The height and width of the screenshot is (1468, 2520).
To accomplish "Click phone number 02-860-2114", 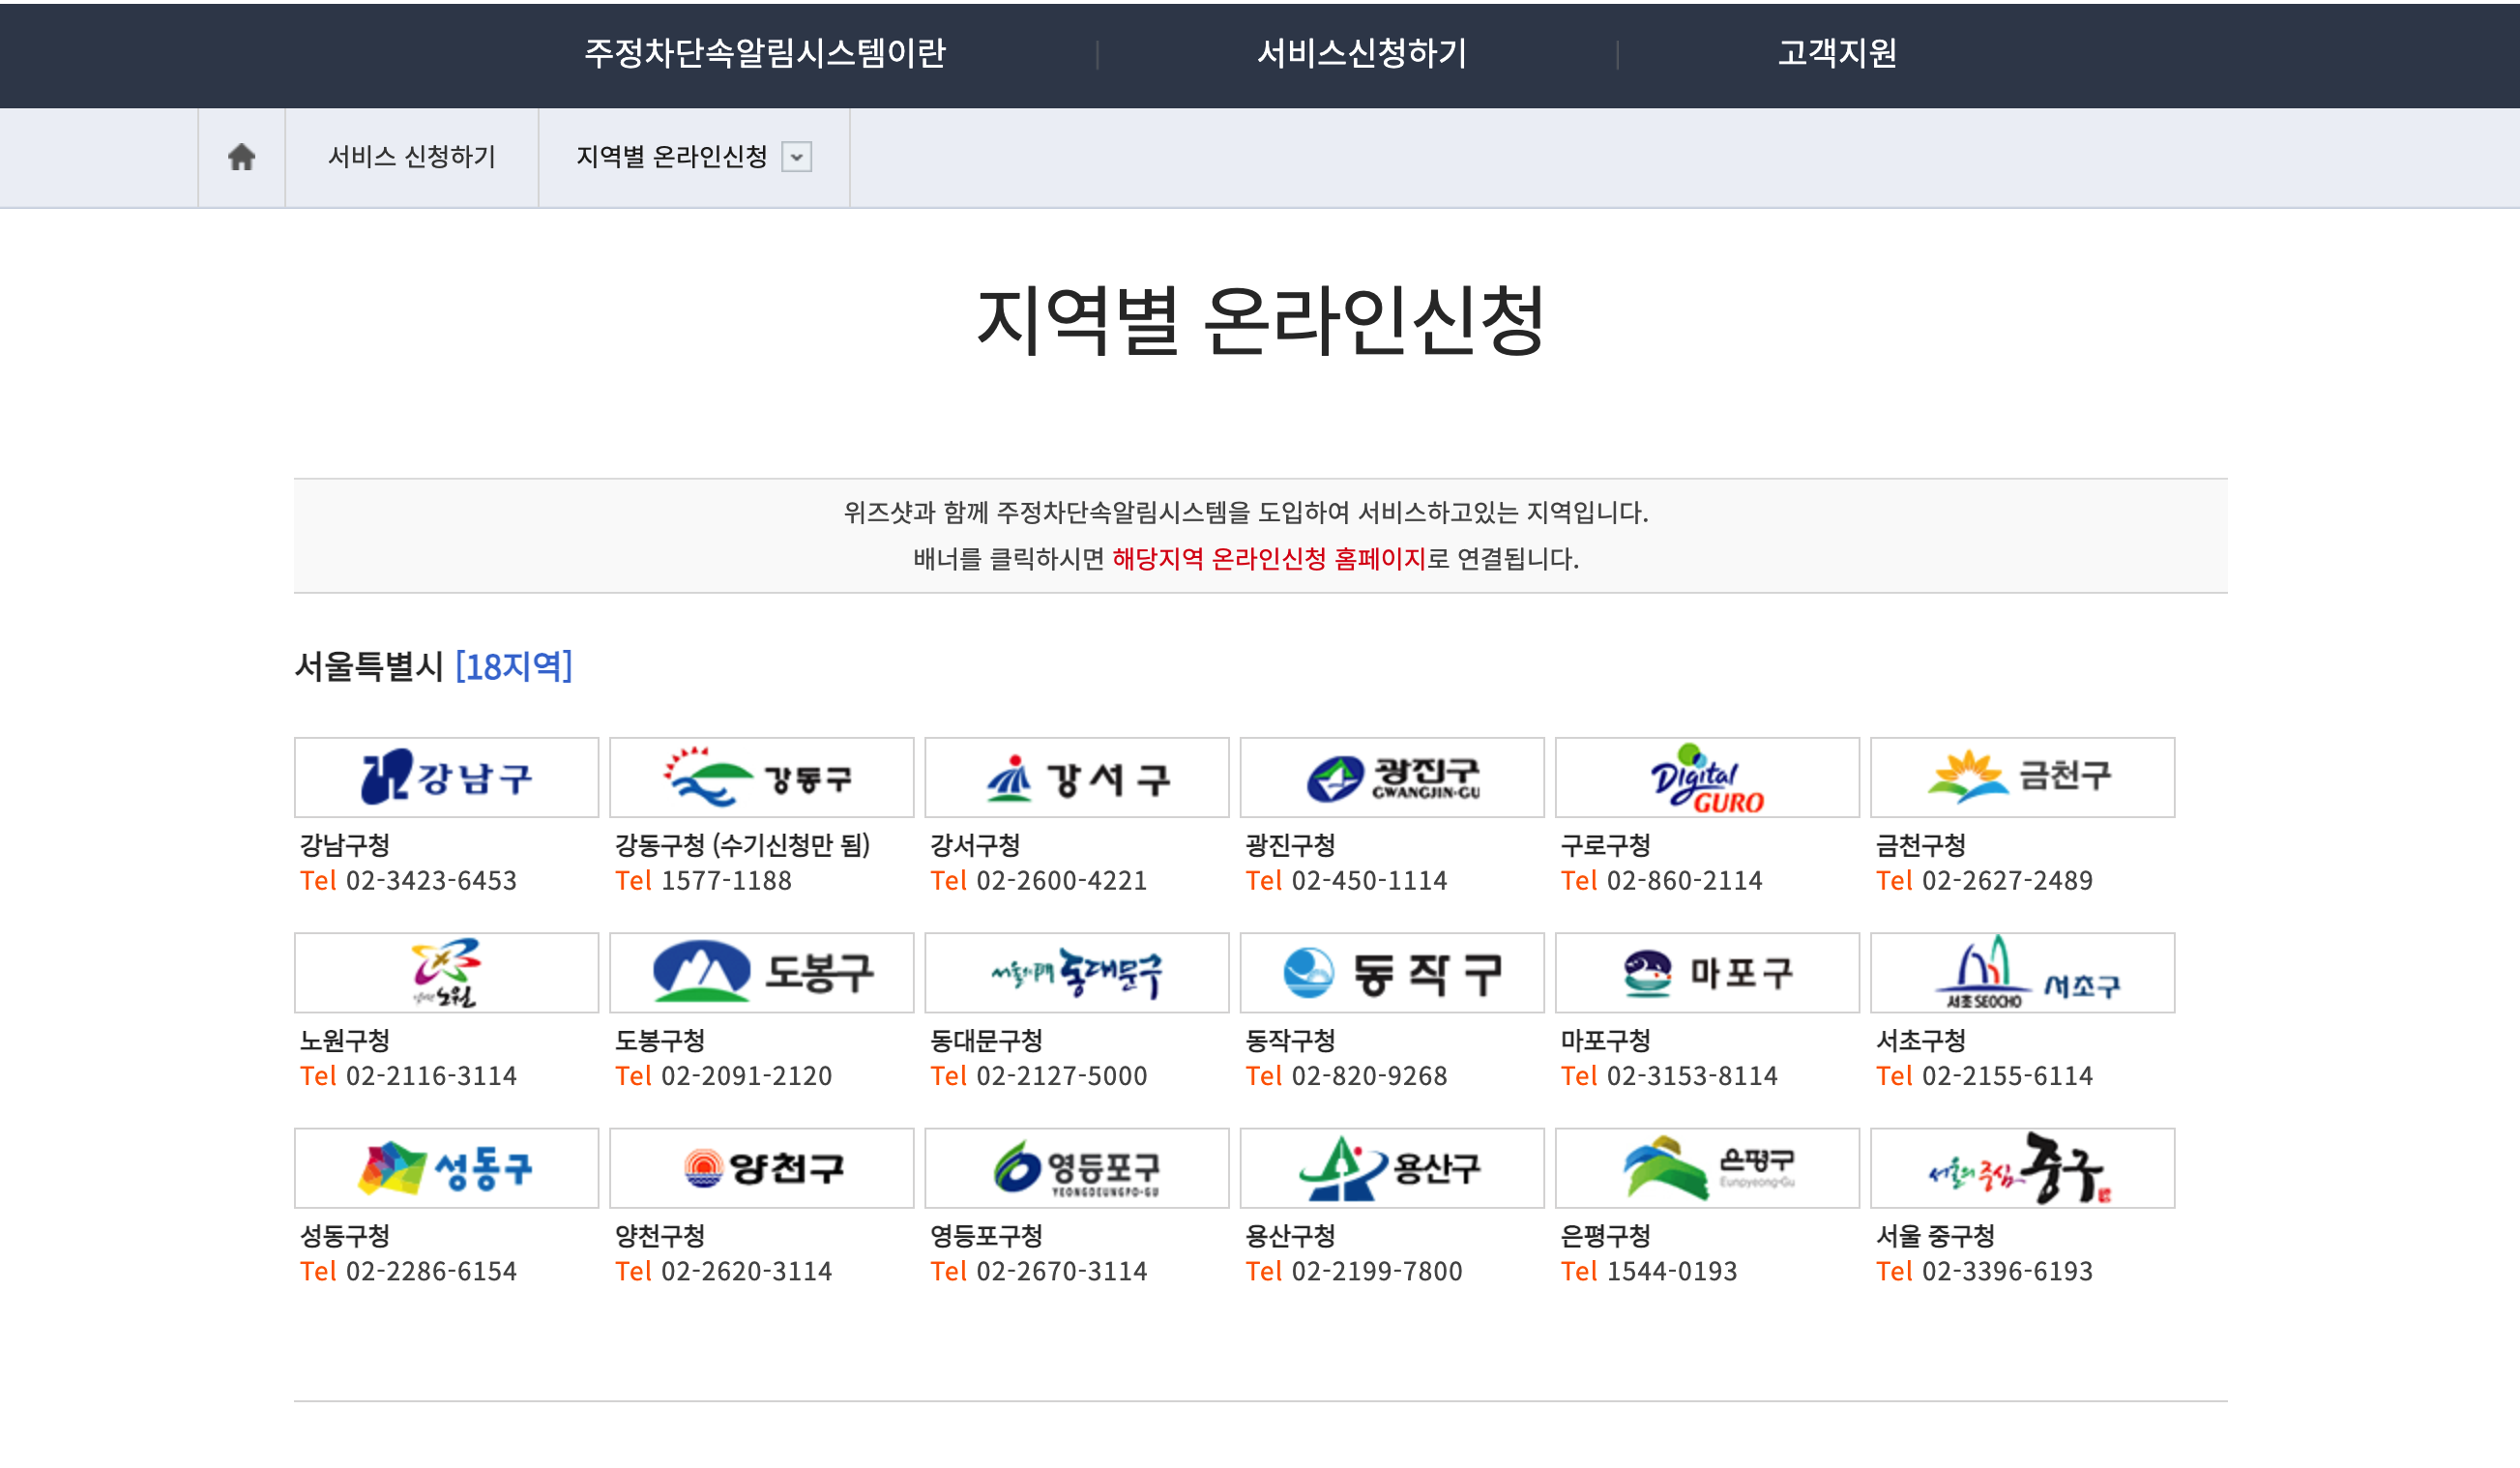I will click(x=1684, y=880).
